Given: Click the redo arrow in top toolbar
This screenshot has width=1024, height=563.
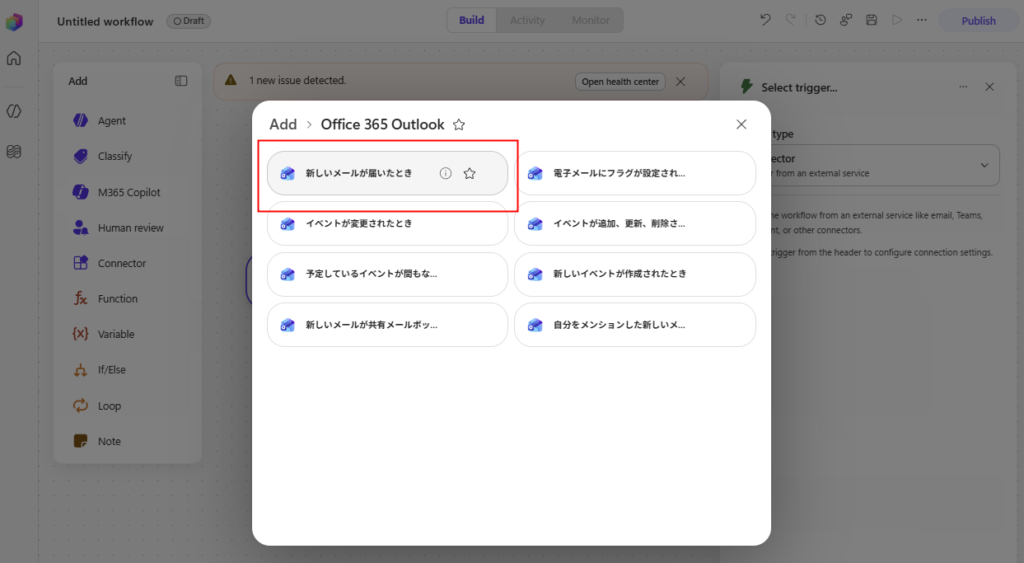Looking at the screenshot, I should (790, 20).
